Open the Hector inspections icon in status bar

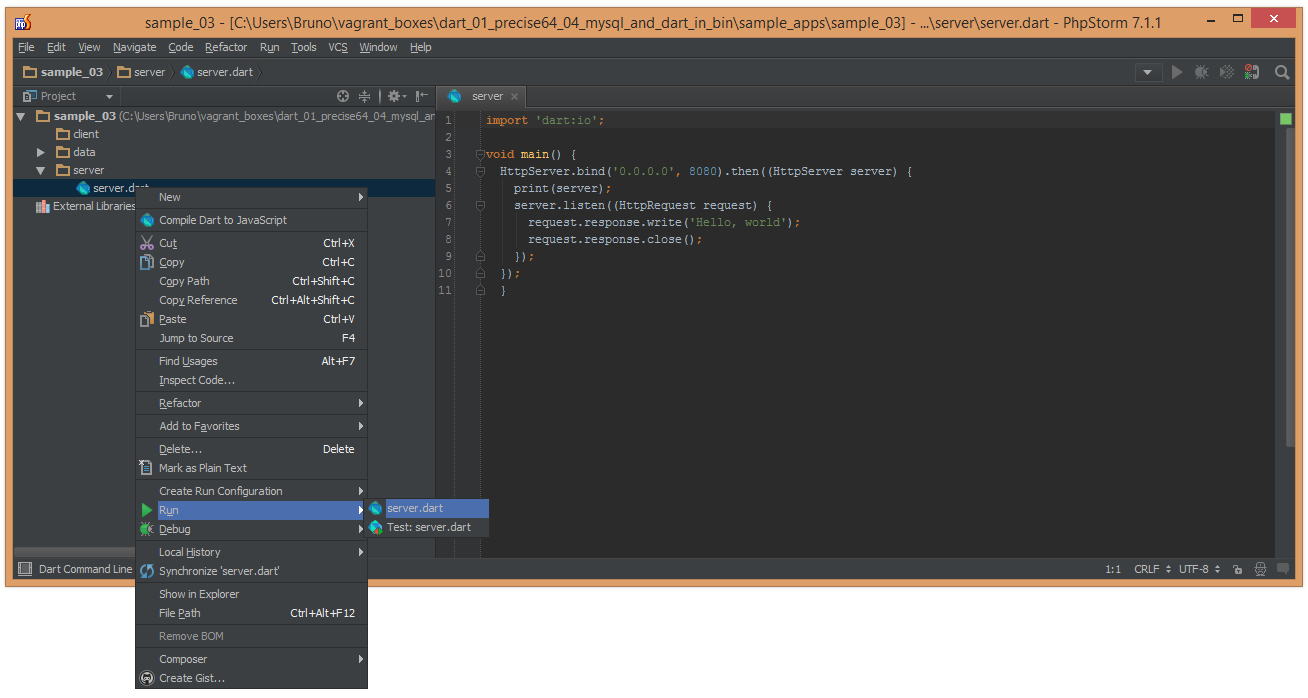1260,569
